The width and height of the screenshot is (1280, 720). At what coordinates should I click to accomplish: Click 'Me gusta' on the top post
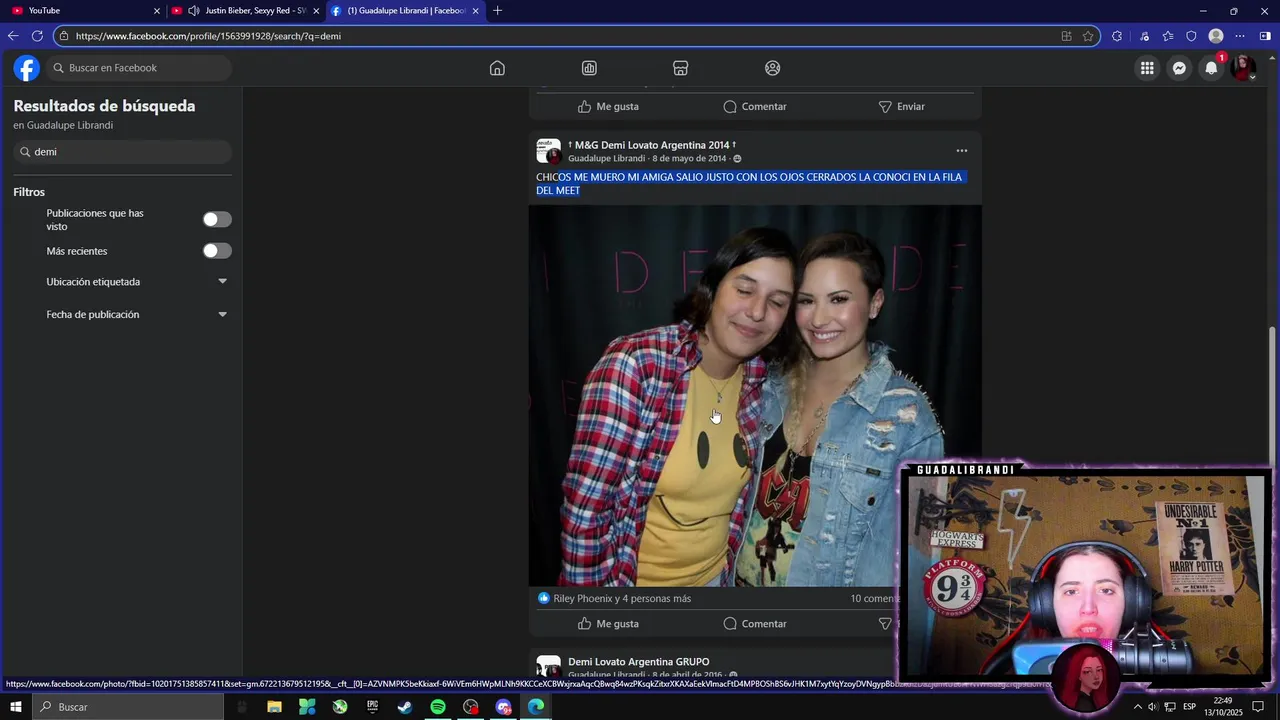click(608, 106)
